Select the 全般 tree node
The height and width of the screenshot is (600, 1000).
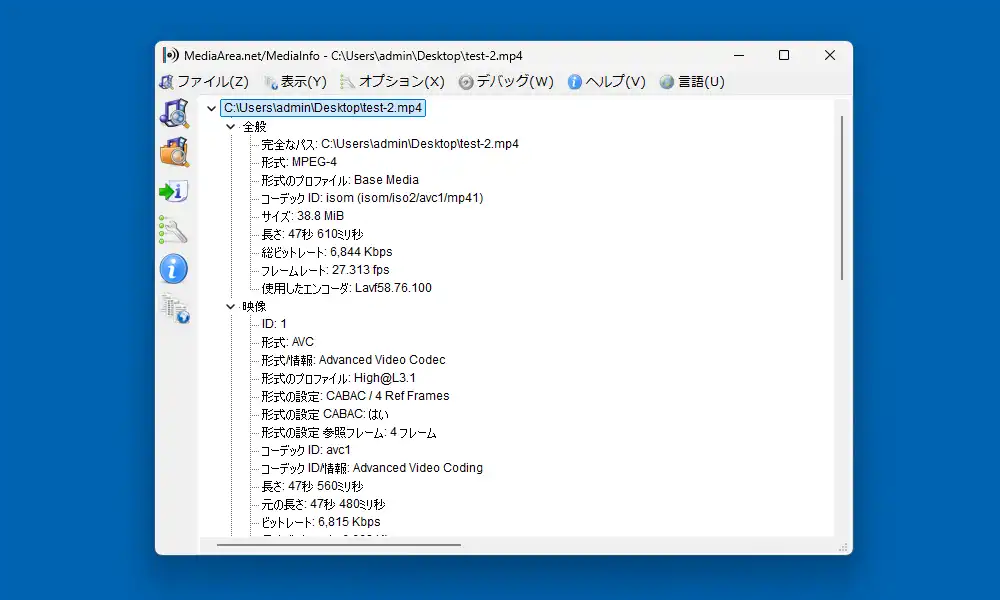[x=254, y=127]
